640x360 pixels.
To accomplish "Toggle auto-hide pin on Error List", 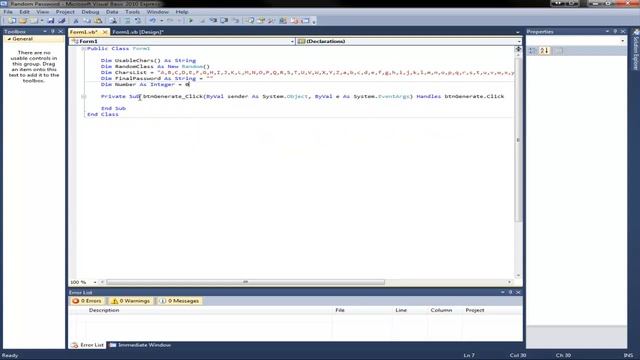I will tap(510, 292).
